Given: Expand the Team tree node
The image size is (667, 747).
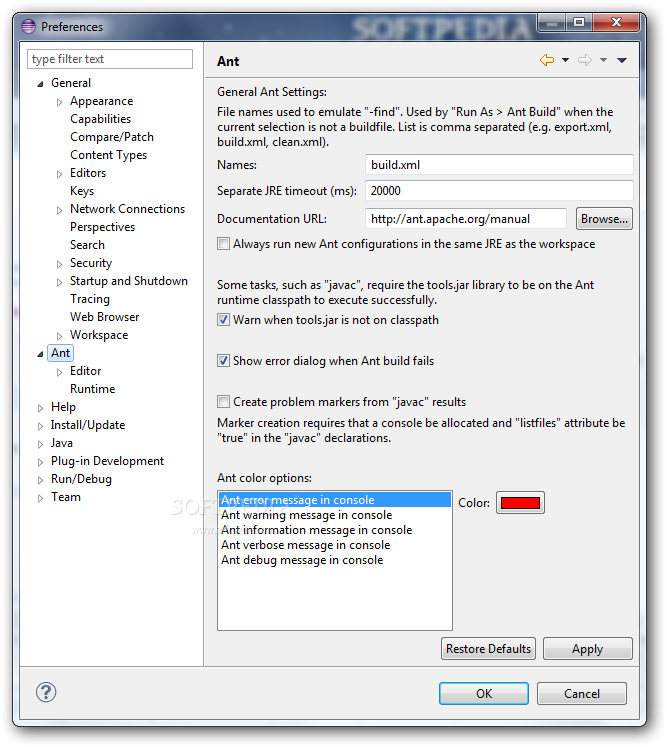Looking at the screenshot, I should (x=40, y=498).
